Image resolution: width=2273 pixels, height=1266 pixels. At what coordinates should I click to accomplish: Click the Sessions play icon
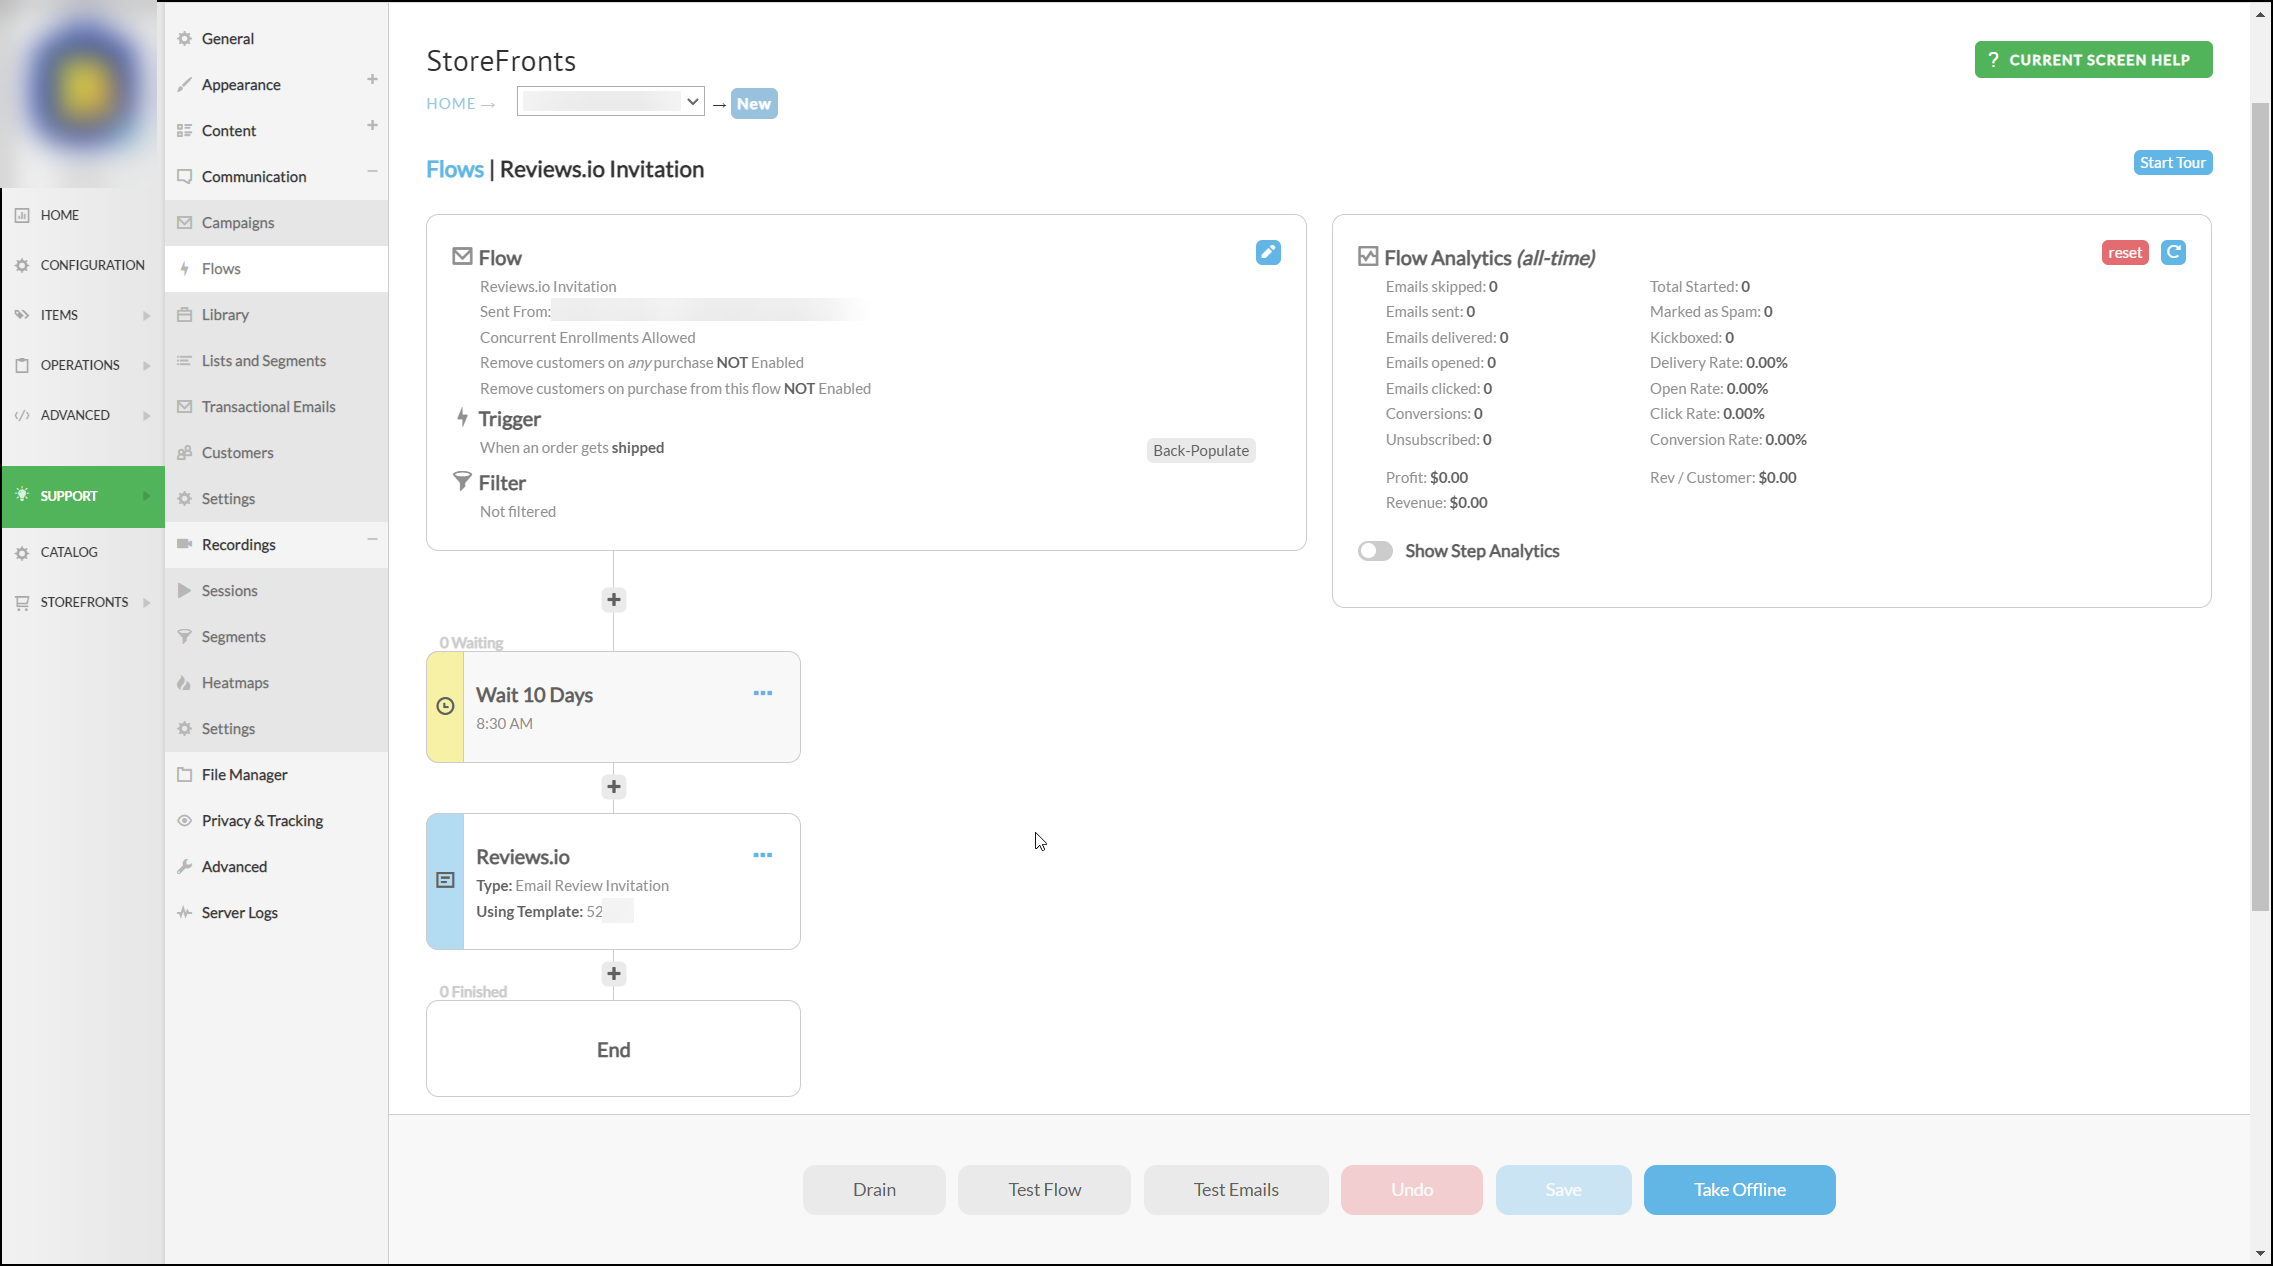pyautogui.click(x=185, y=591)
